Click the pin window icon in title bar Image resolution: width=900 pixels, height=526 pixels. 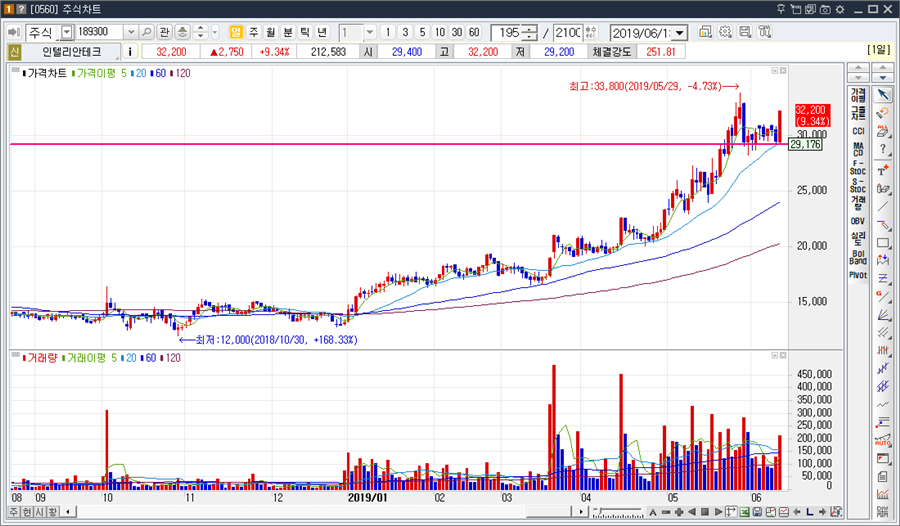click(x=781, y=9)
